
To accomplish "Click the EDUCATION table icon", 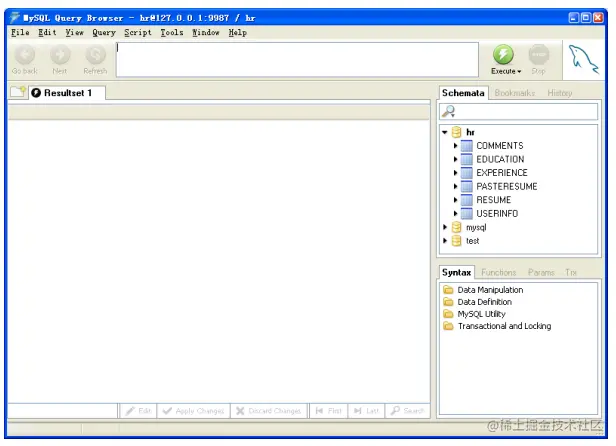I will point(466,159).
